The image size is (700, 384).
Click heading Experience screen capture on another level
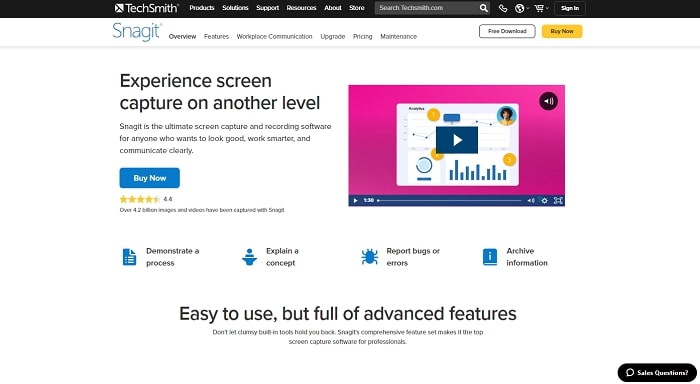pyautogui.click(x=220, y=92)
